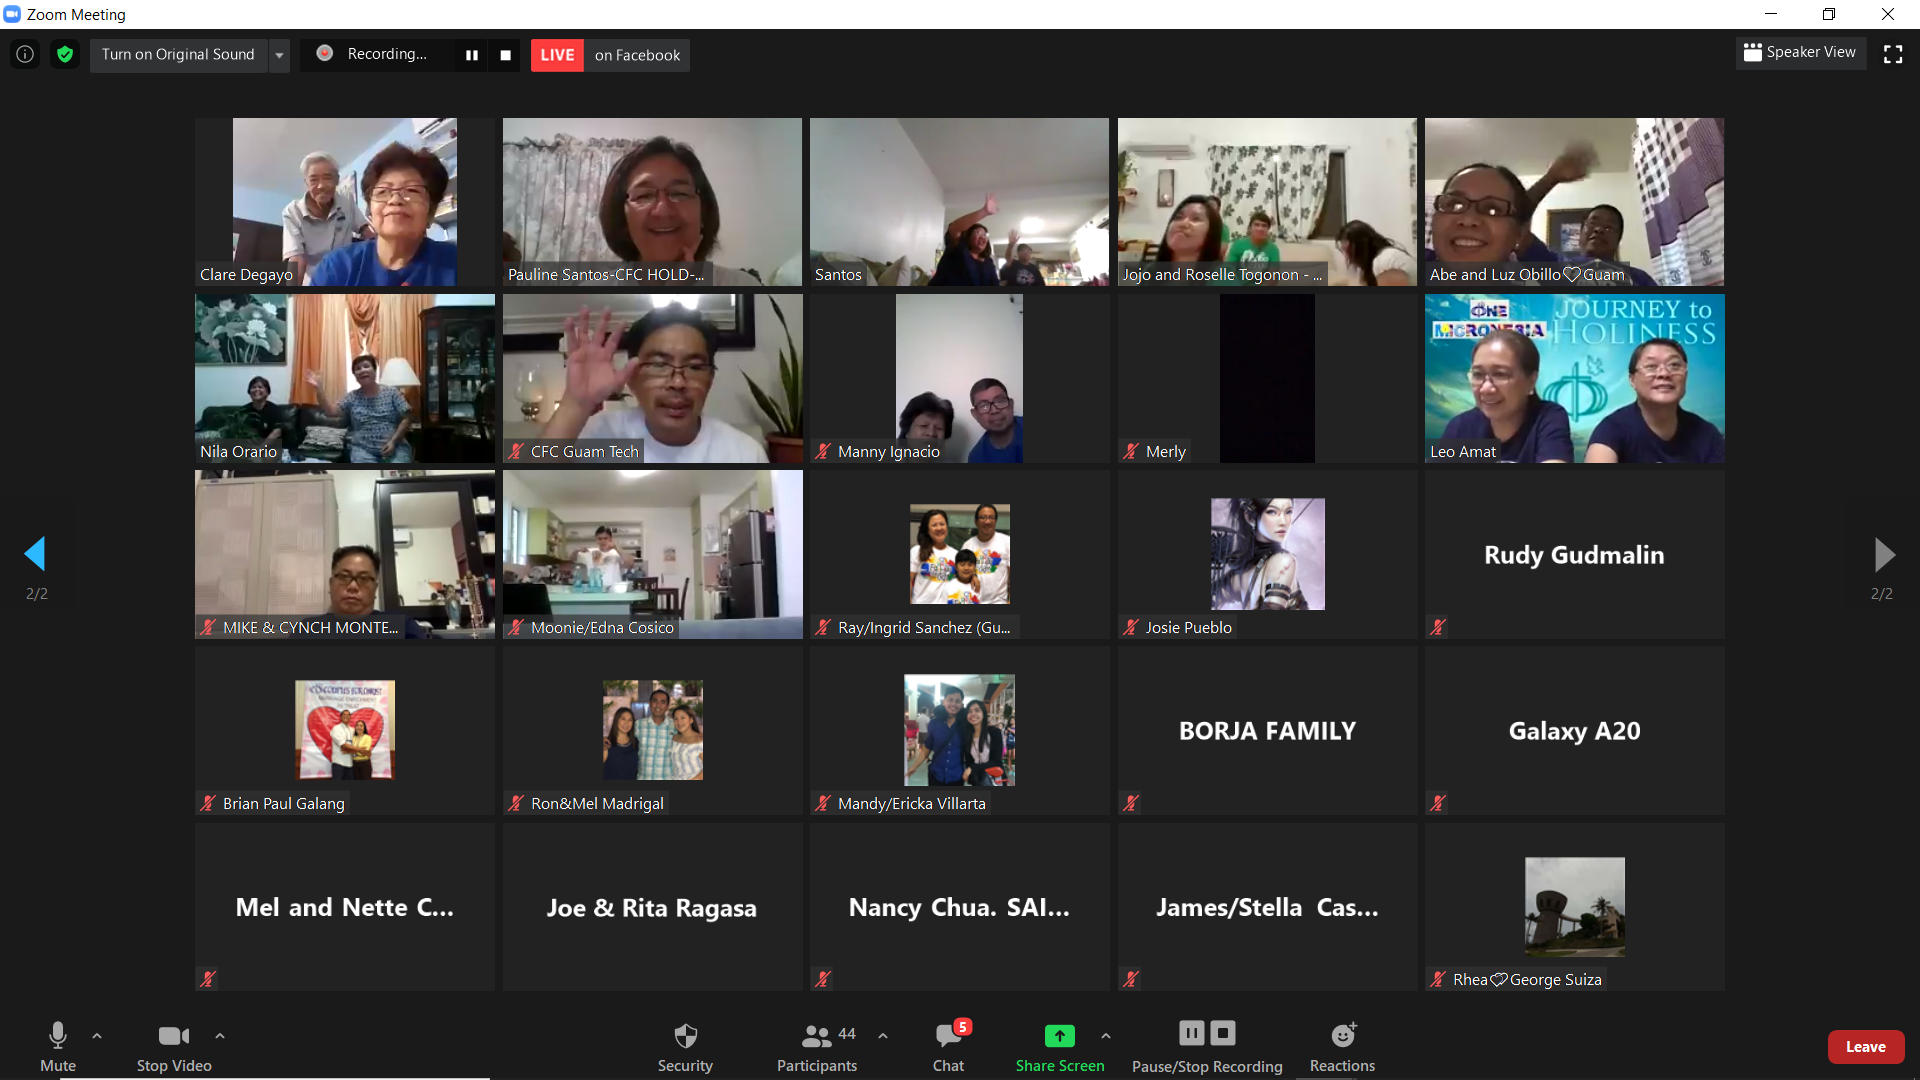The width and height of the screenshot is (1920, 1080).
Task: Select Mel and Nette C... tile
Action: [345, 907]
